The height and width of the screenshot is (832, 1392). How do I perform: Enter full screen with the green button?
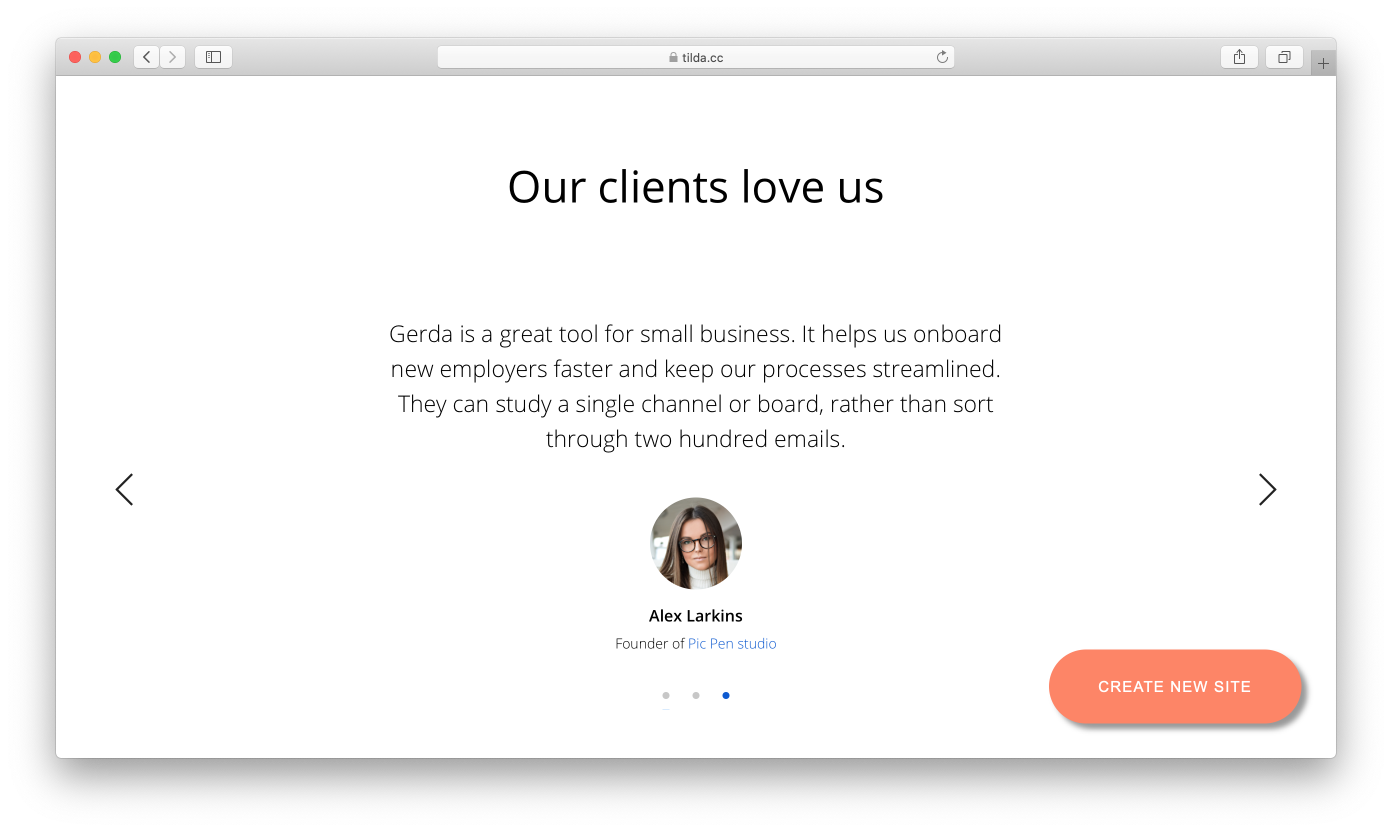[115, 57]
